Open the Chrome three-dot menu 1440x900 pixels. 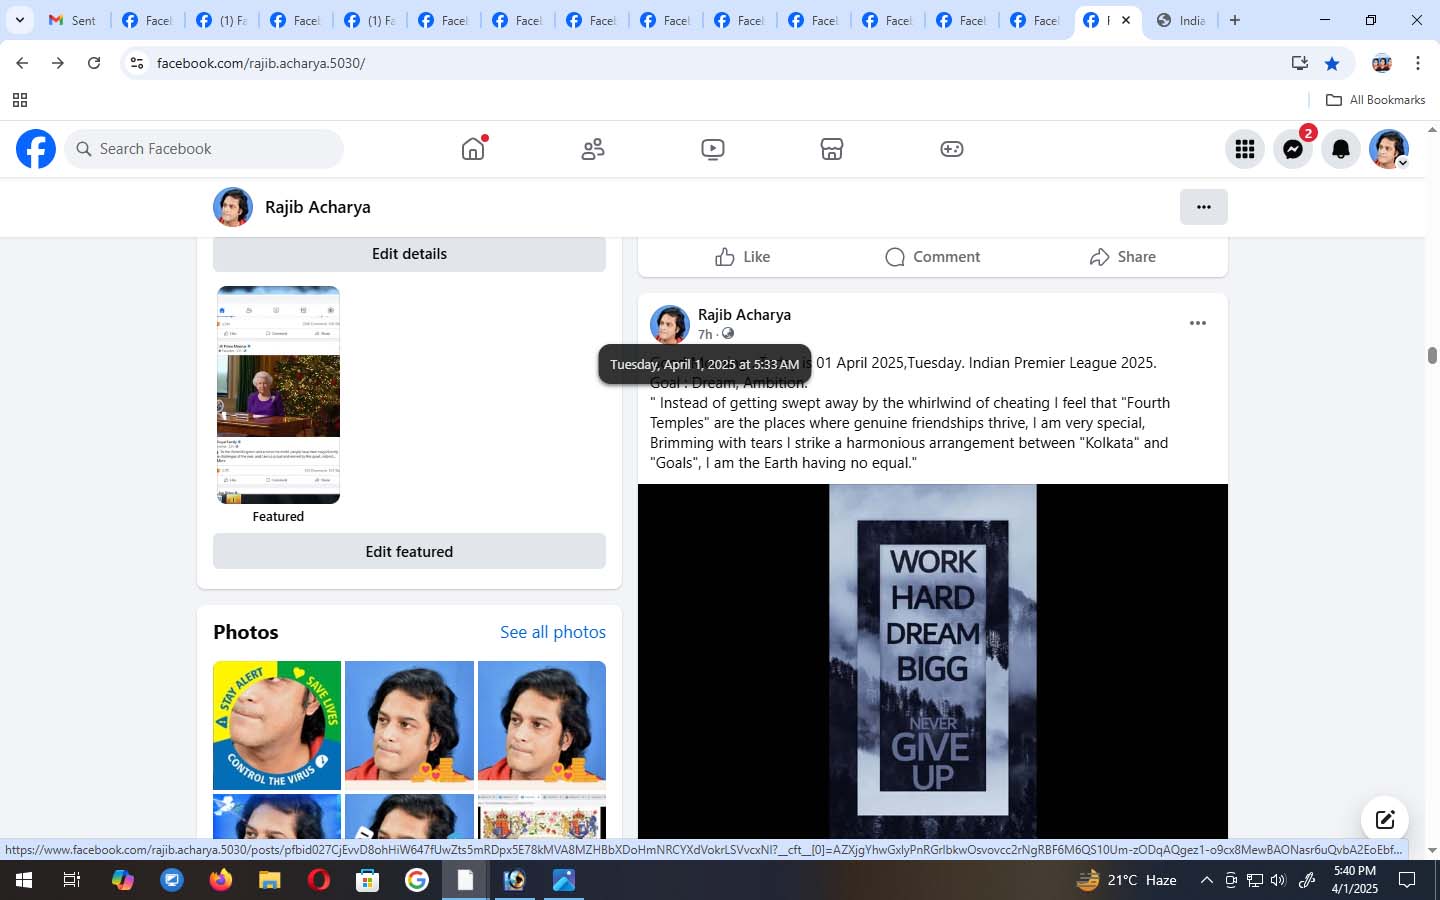(1418, 63)
